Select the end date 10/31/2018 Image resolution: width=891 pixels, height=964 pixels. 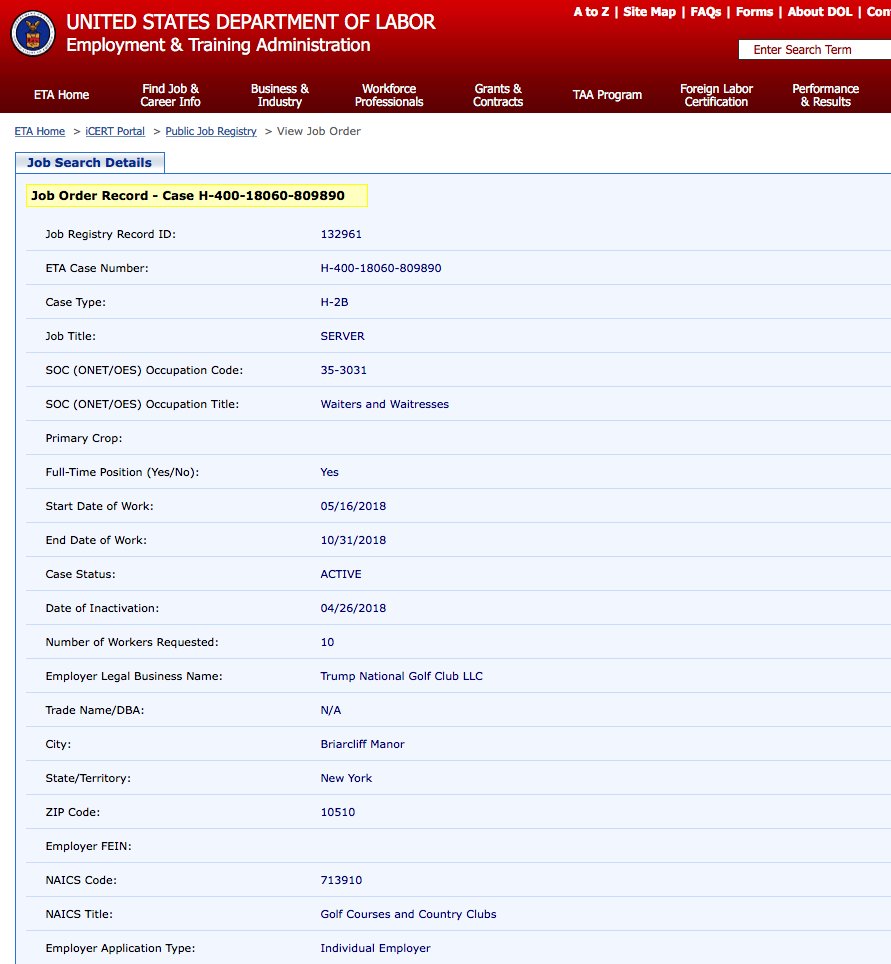(354, 540)
